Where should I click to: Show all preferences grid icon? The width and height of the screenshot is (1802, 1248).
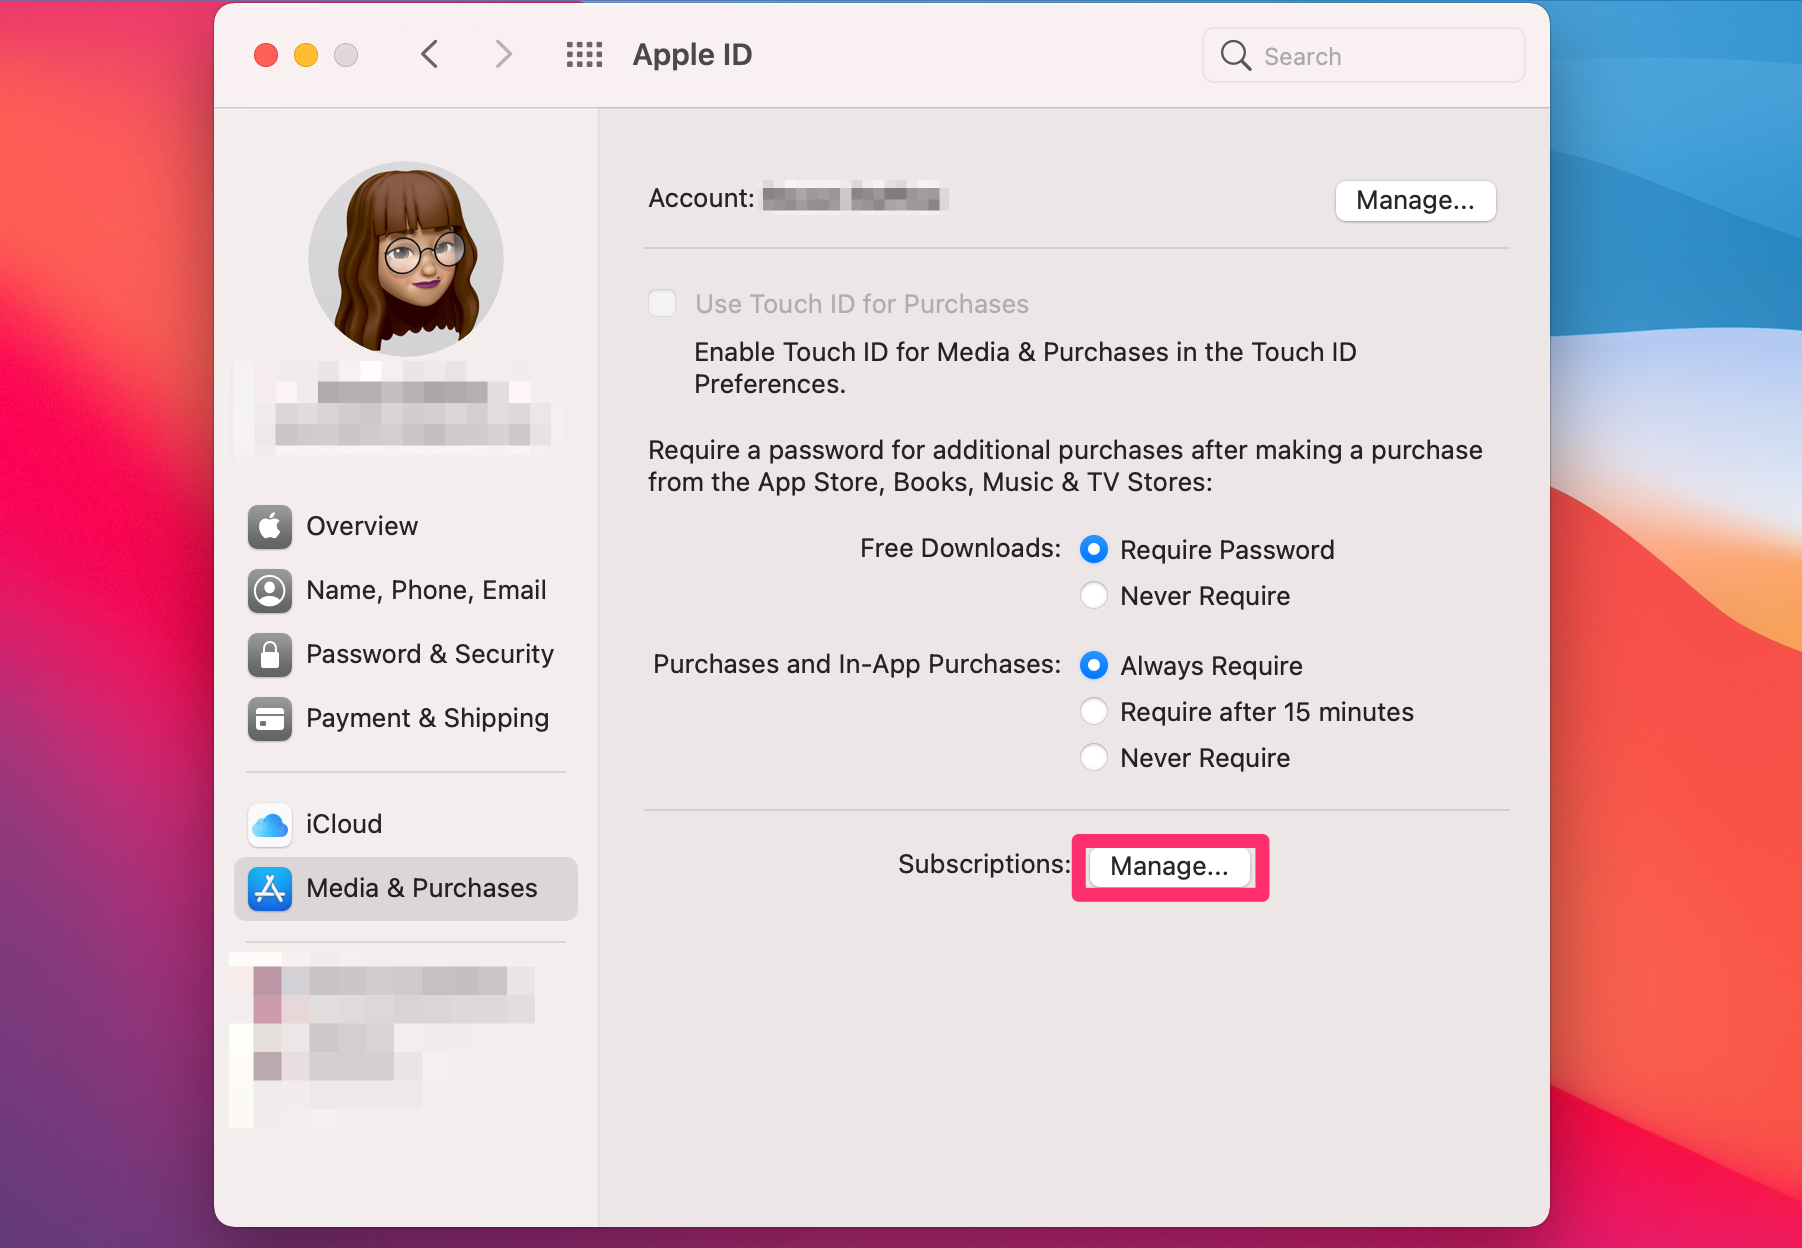(584, 55)
